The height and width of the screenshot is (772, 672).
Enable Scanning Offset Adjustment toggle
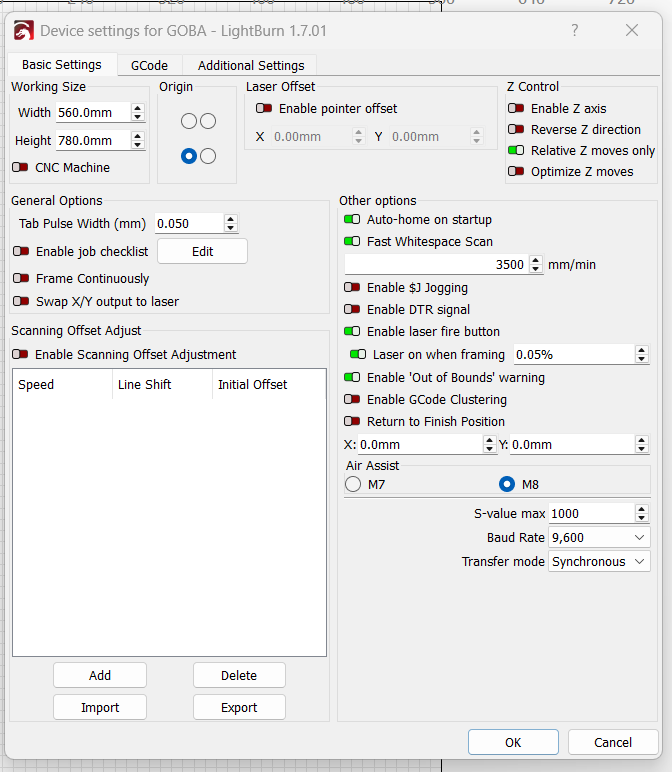pos(20,354)
